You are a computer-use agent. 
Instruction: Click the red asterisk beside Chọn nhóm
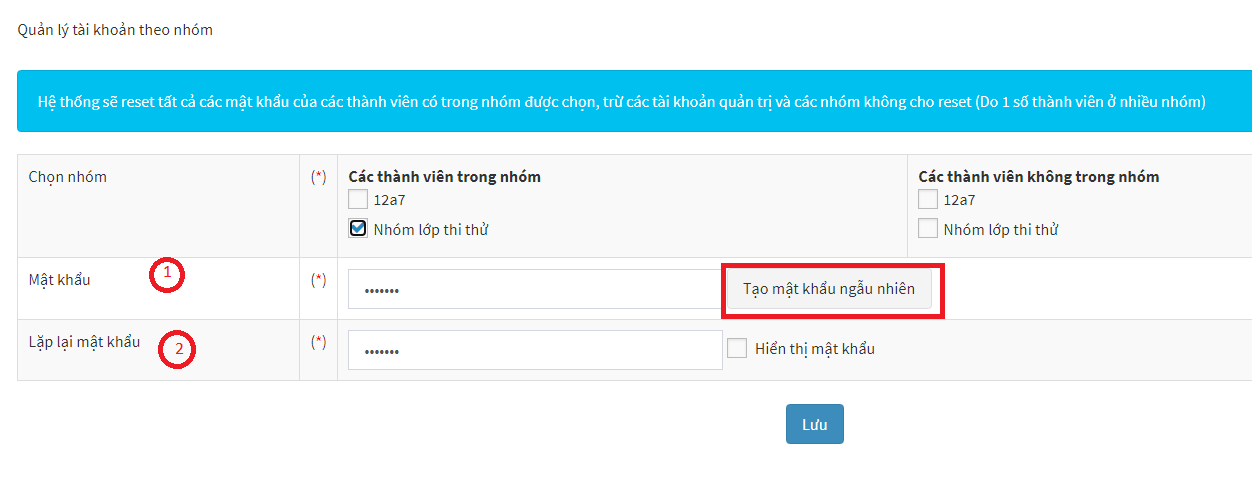point(319,177)
